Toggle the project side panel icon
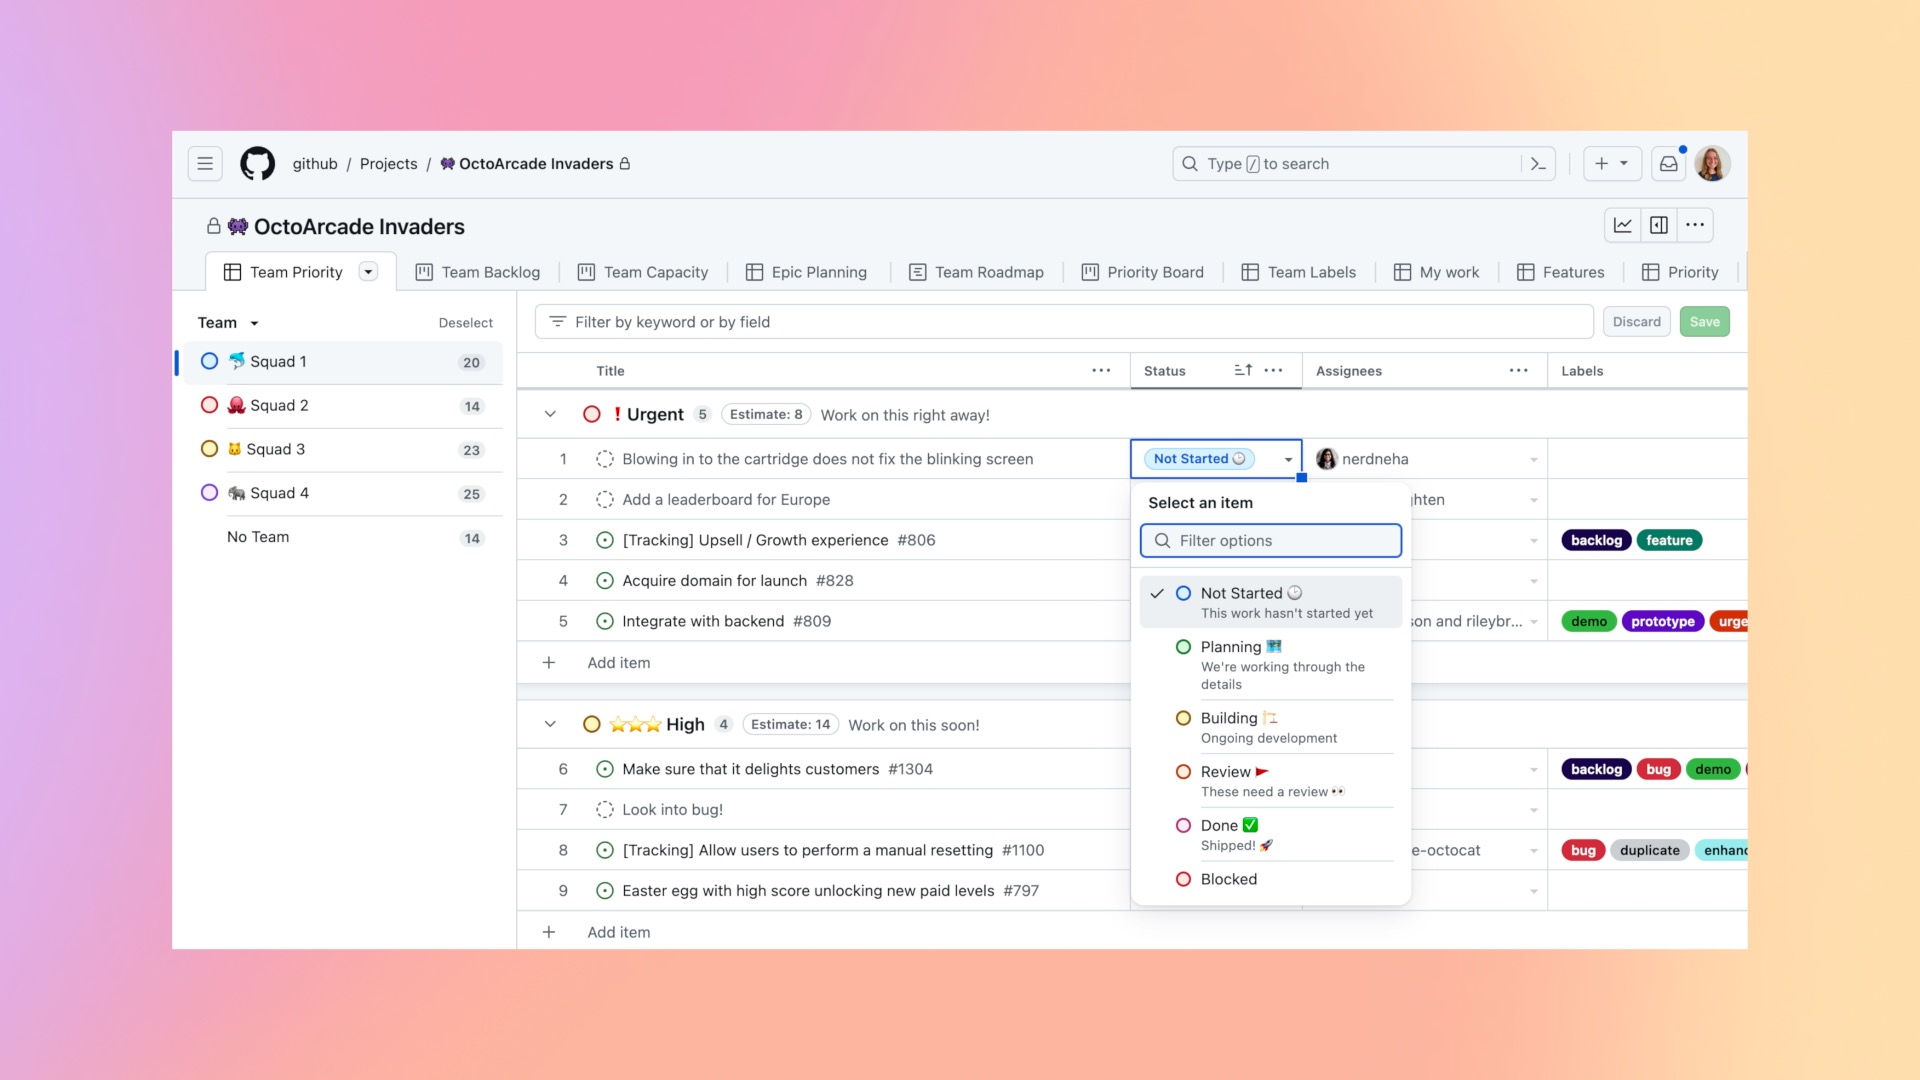 pyautogui.click(x=1659, y=226)
